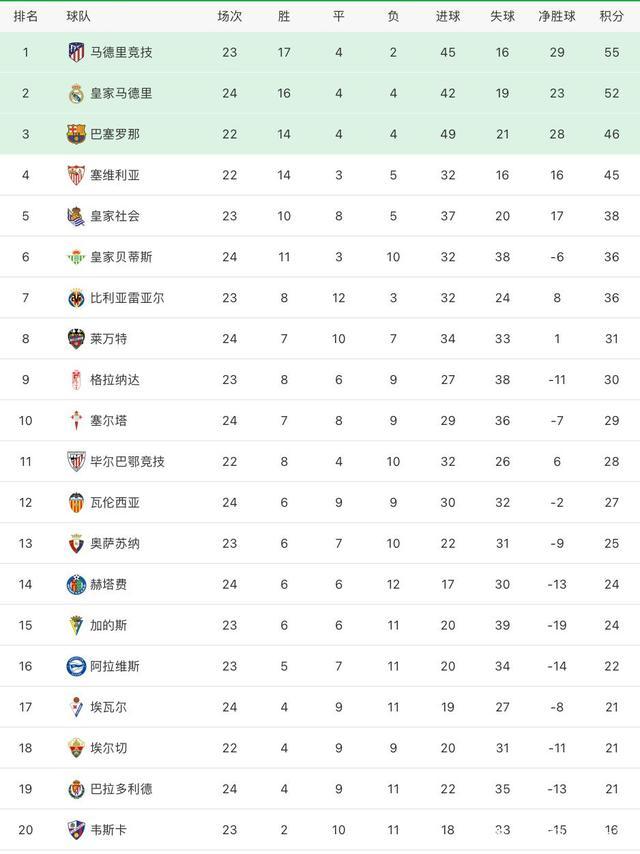Click the Real Madrid club crest

click(76, 93)
